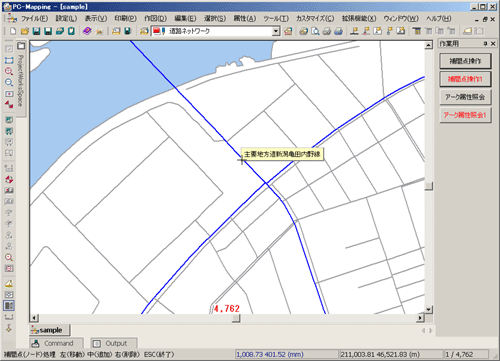
Task: Click the second floppy disk save icon
Action: click(48, 31)
